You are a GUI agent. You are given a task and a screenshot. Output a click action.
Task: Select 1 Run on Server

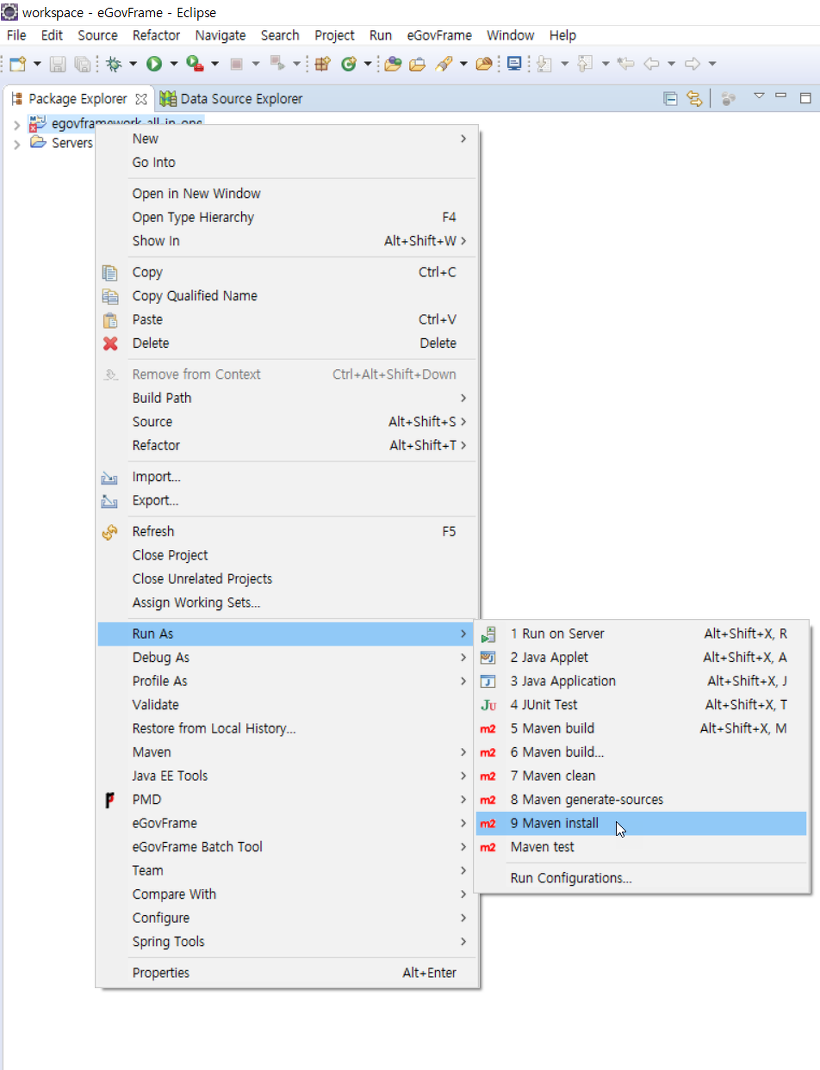click(641, 634)
